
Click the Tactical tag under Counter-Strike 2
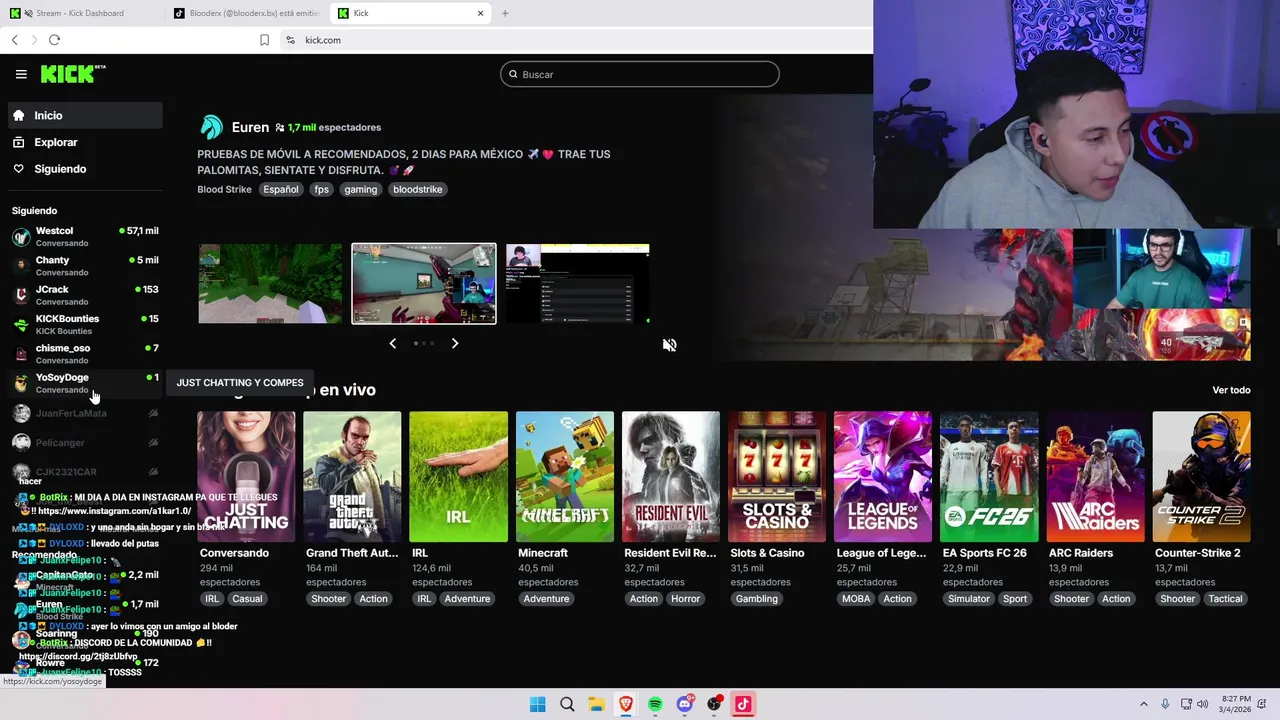[1225, 599]
